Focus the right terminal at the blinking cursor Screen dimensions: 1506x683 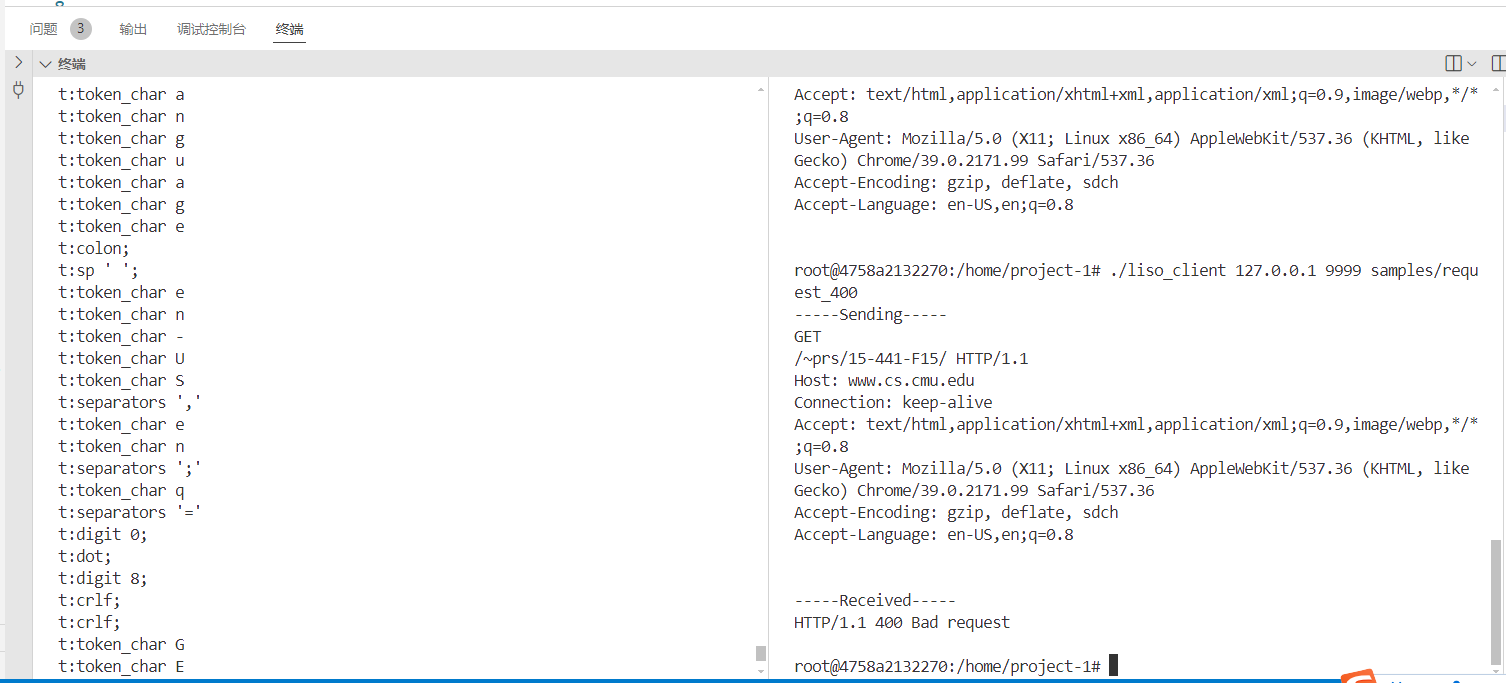pyautogui.click(x=1113, y=666)
